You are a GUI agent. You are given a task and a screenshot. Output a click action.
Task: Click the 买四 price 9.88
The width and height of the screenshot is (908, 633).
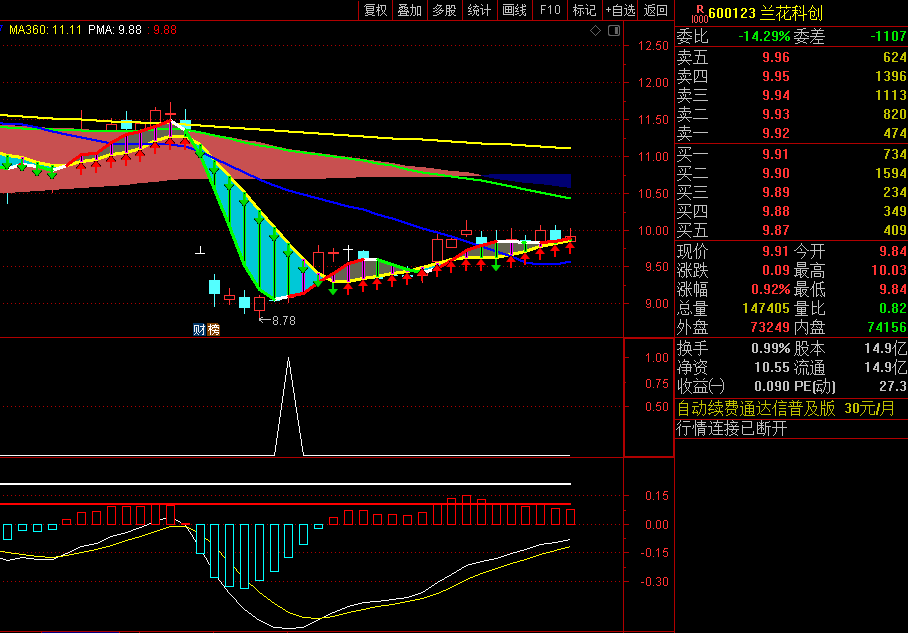pos(775,211)
